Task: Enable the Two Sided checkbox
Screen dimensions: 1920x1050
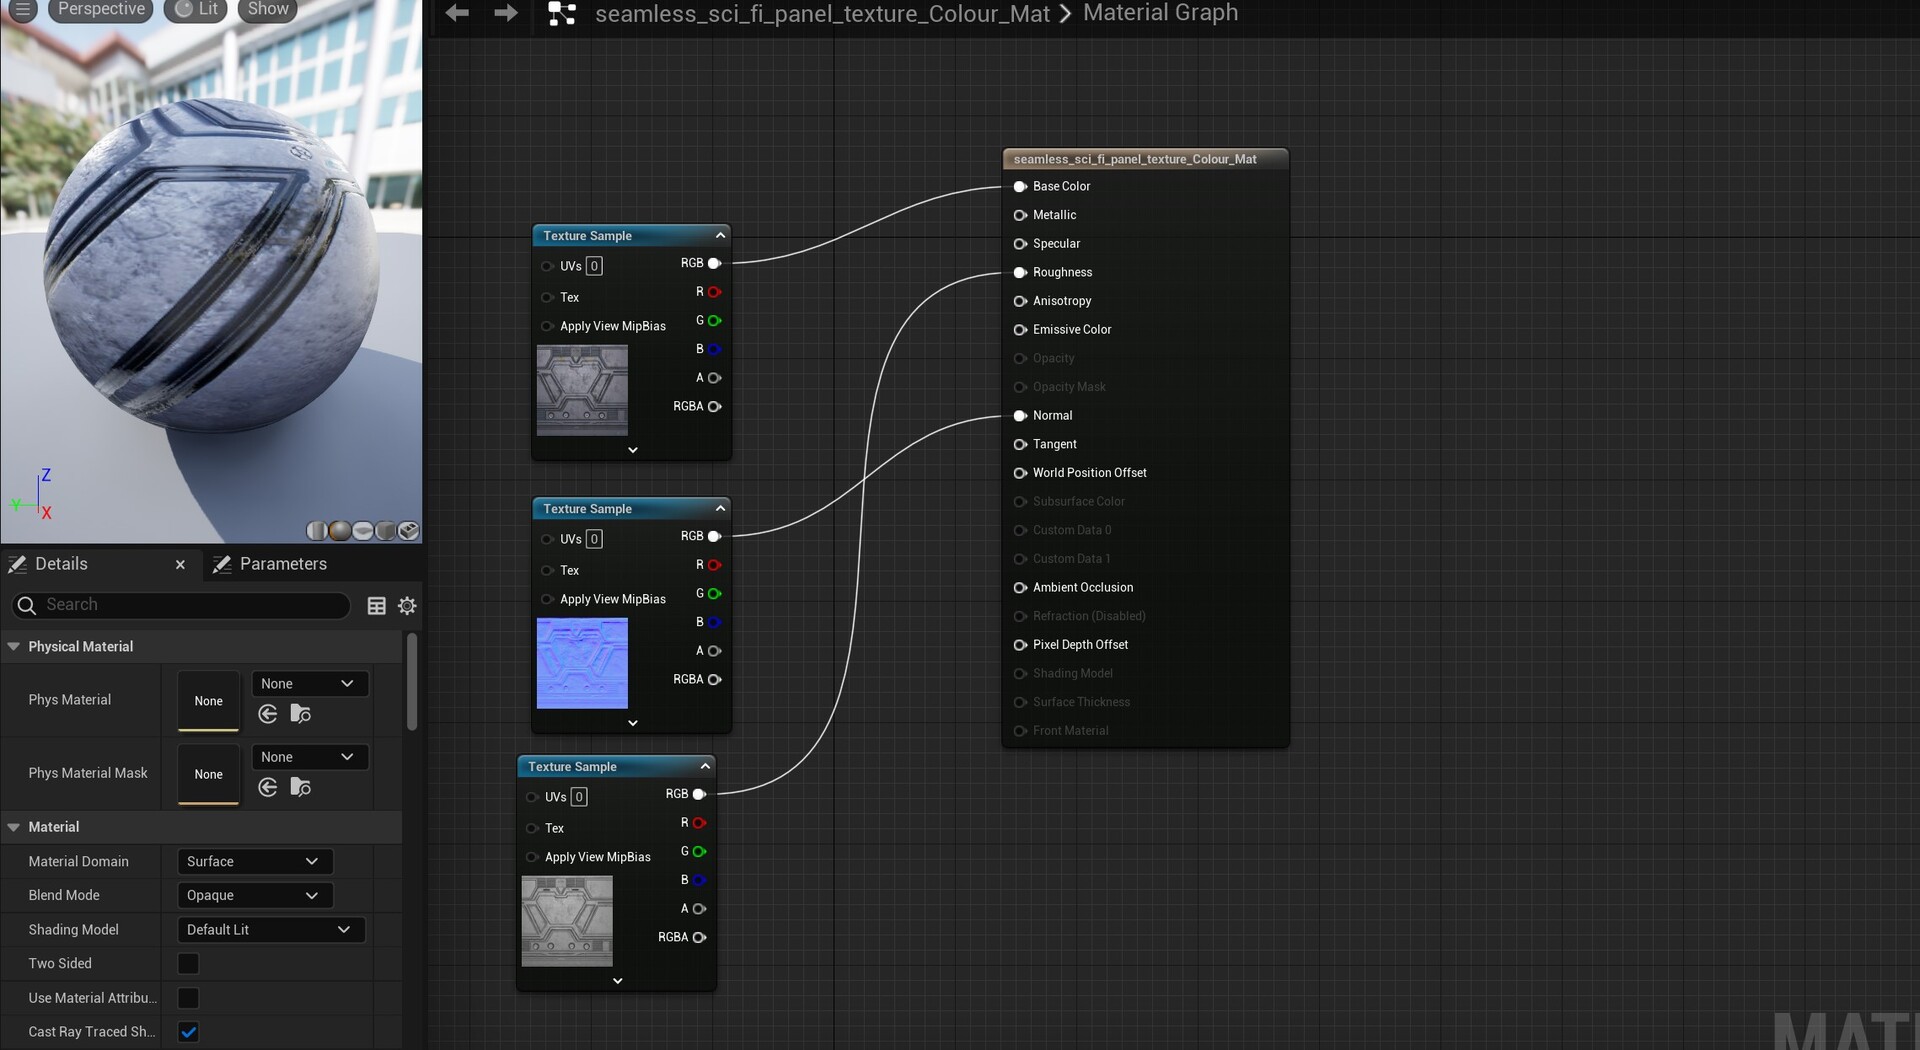Action: [x=187, y=963]
